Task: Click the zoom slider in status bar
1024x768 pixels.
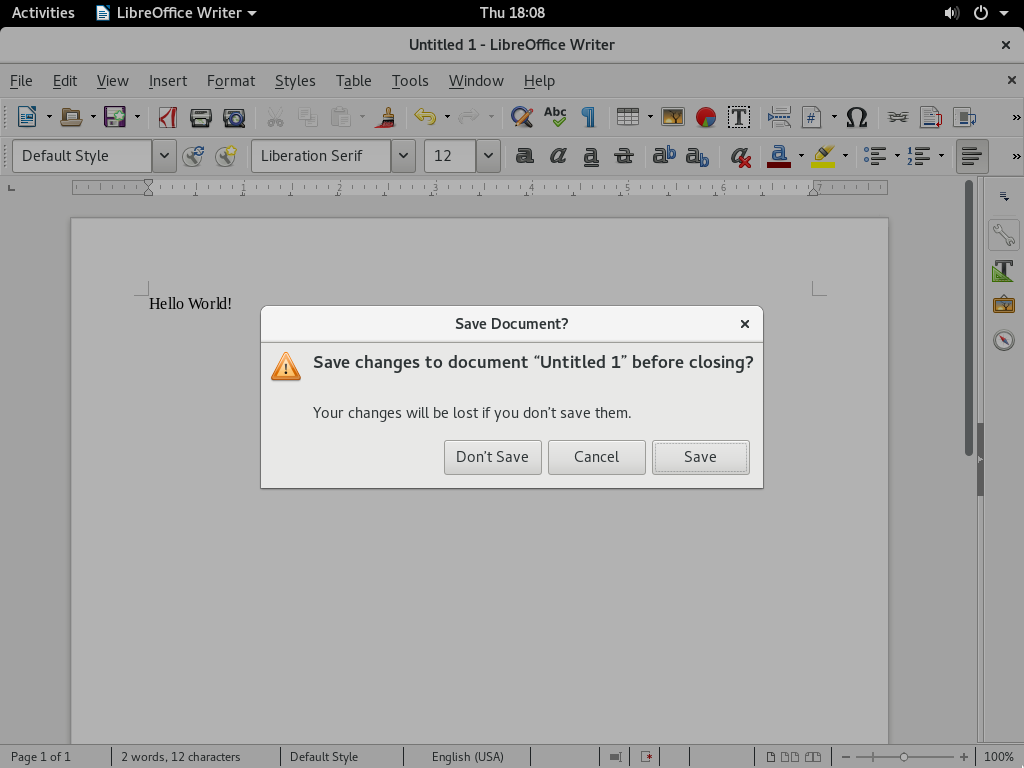Action: (903, 757)
